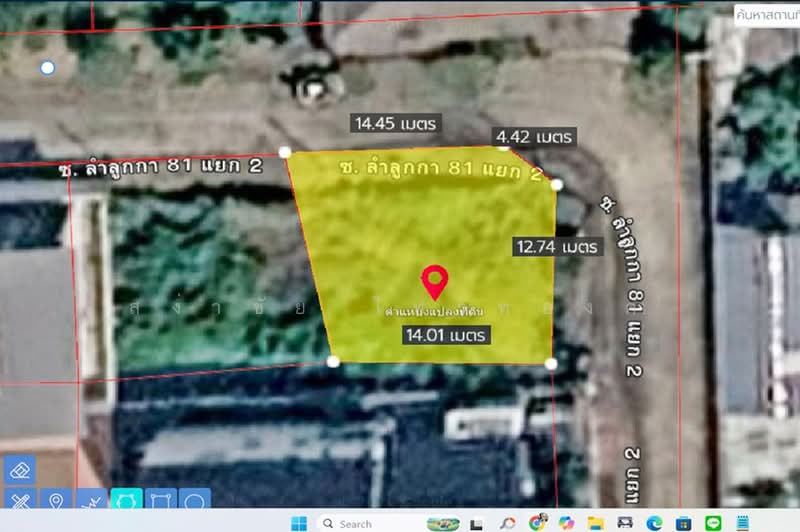Select the active polygon drawing tool
The width and height of the screenshot is (800, 532).
[126, 499]
